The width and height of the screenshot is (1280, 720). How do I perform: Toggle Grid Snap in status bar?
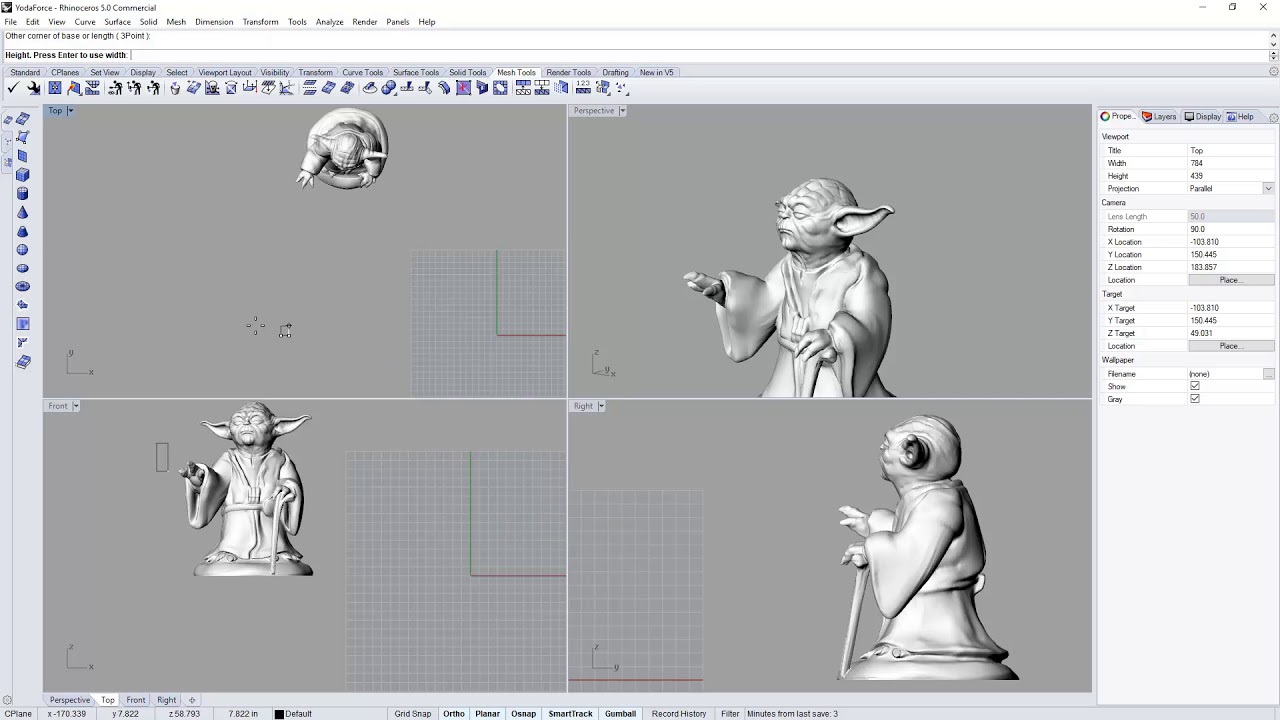(412, 714)
